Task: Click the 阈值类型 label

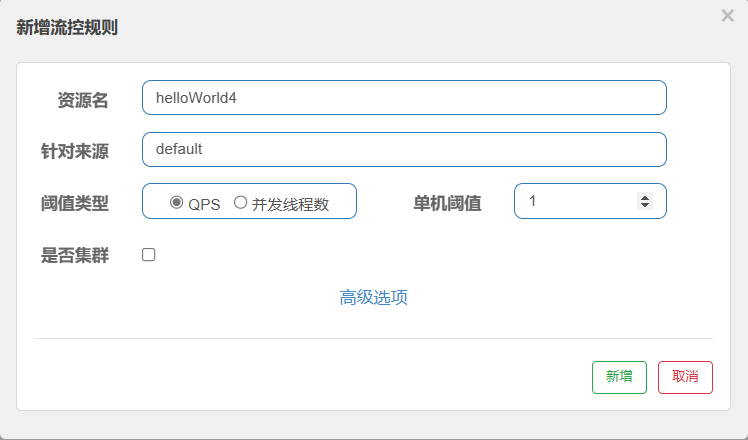Action: point(75,203)
